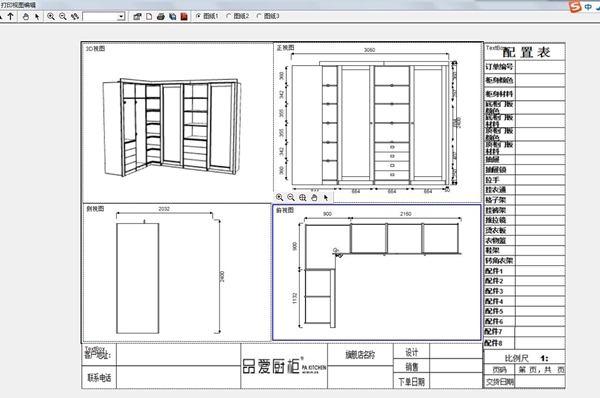Open the zoom level combo box dropdown
Viewport: 600px width, 398px height.
(121, 16)
